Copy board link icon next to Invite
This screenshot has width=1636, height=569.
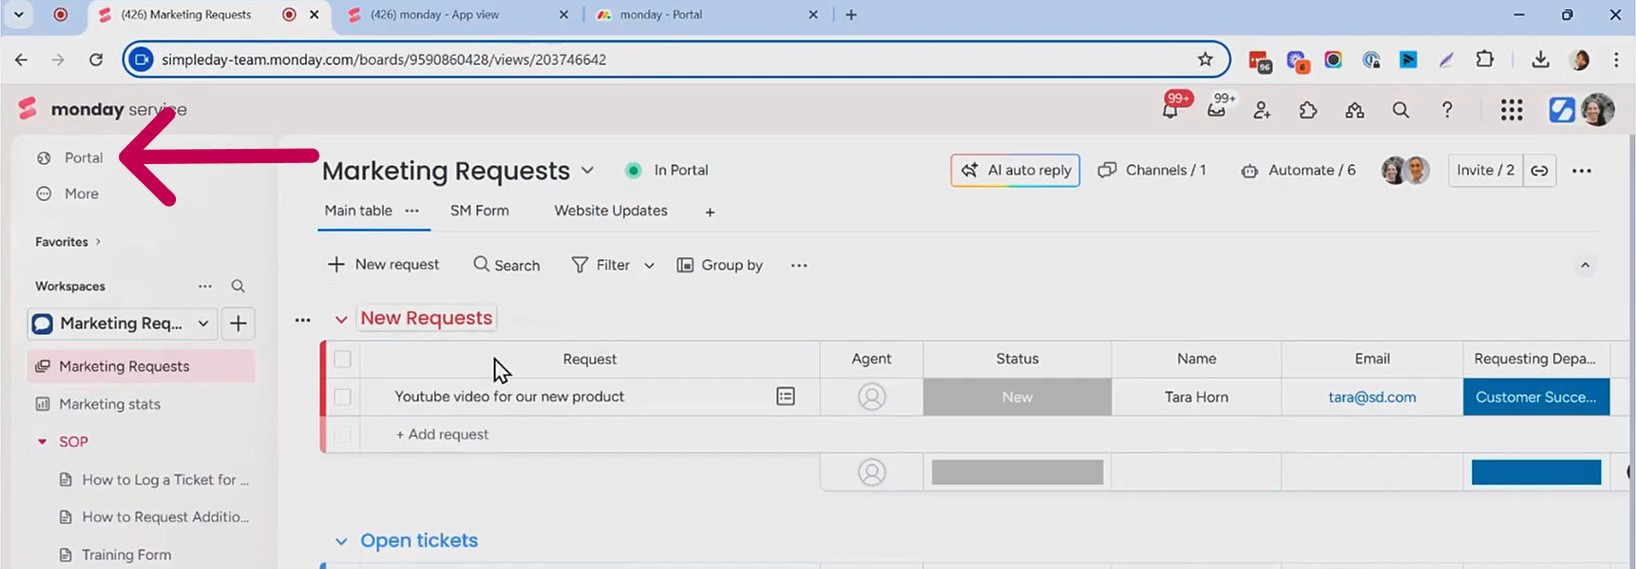point(1540,171)
